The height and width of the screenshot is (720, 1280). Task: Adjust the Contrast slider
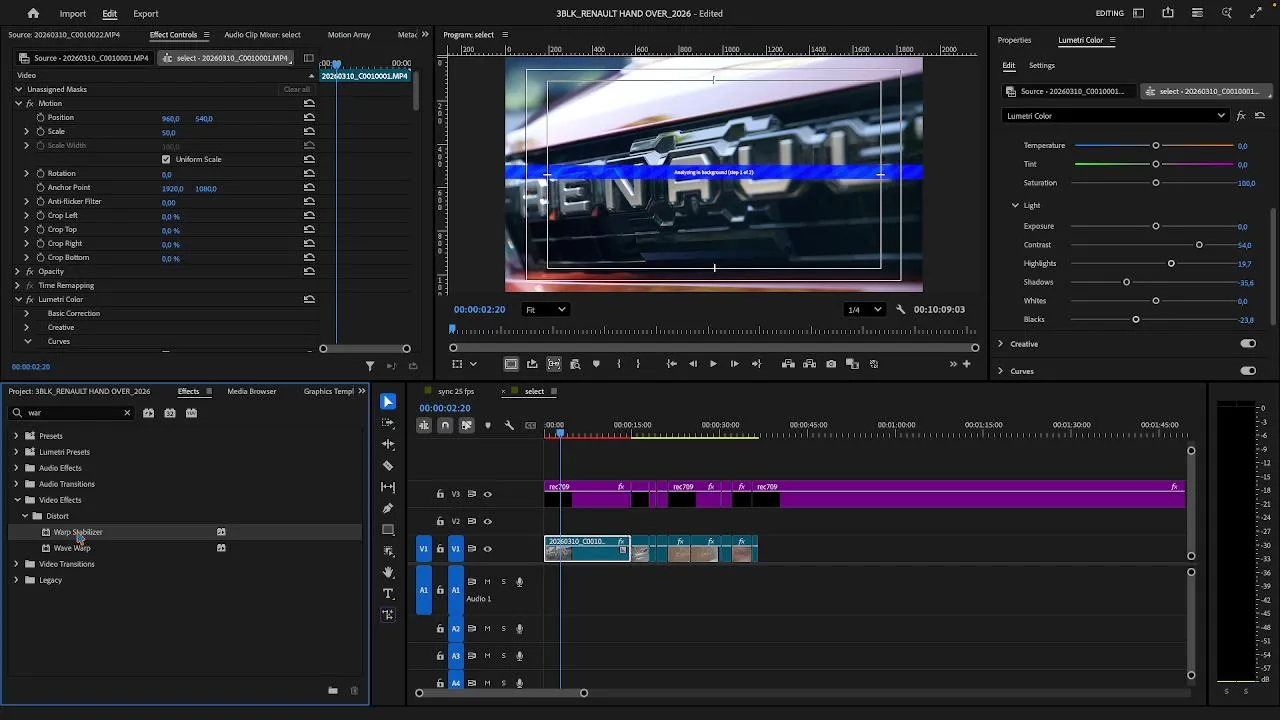click(x=1199, y=245)
